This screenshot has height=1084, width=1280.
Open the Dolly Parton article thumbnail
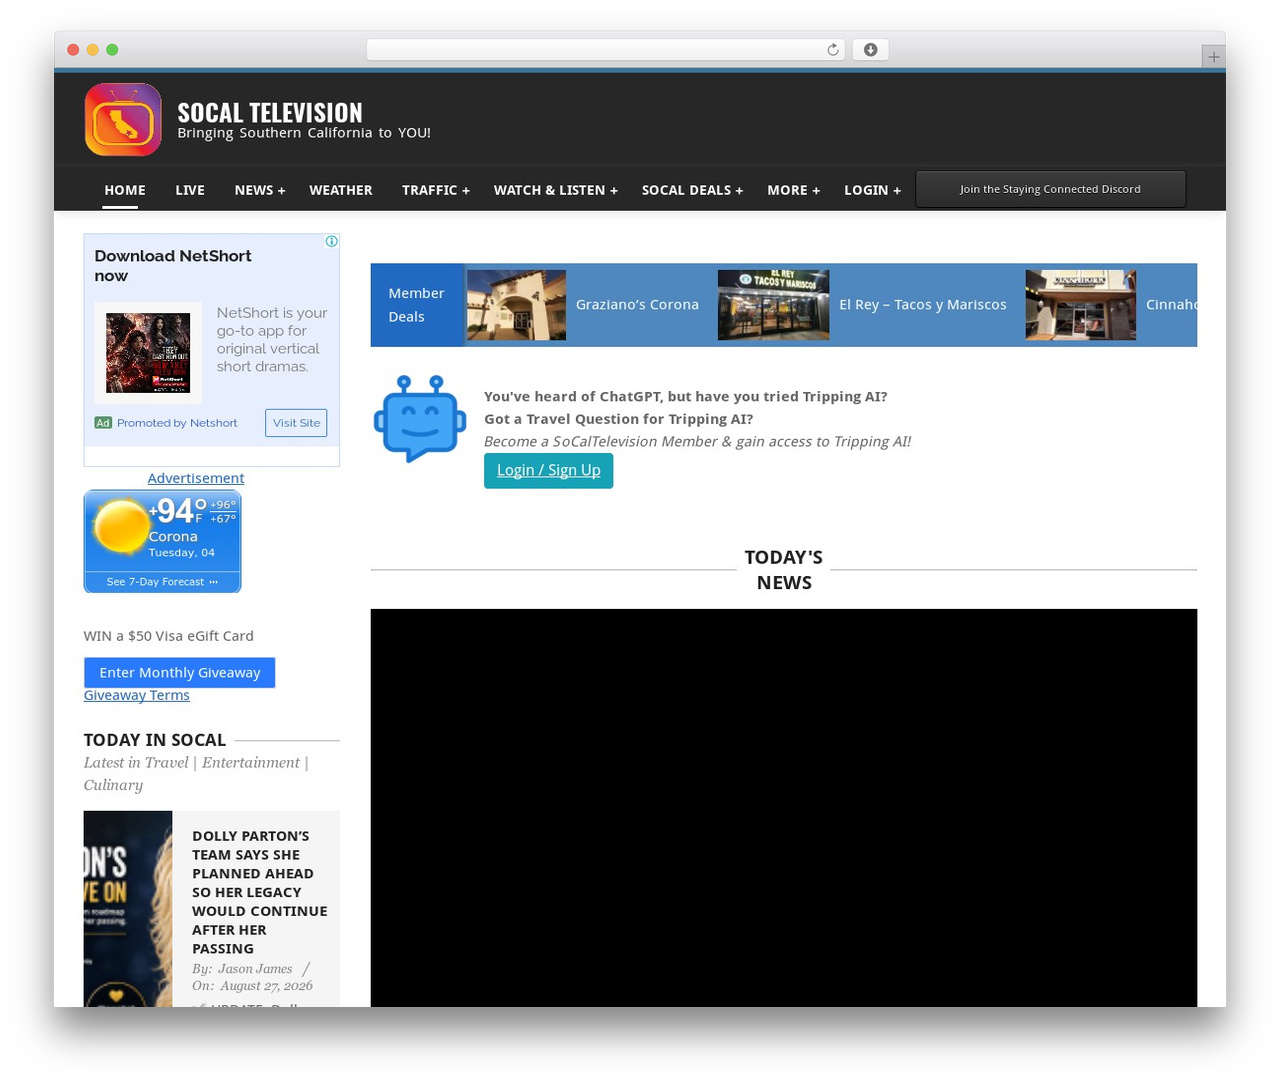click(x=128, y=908)
